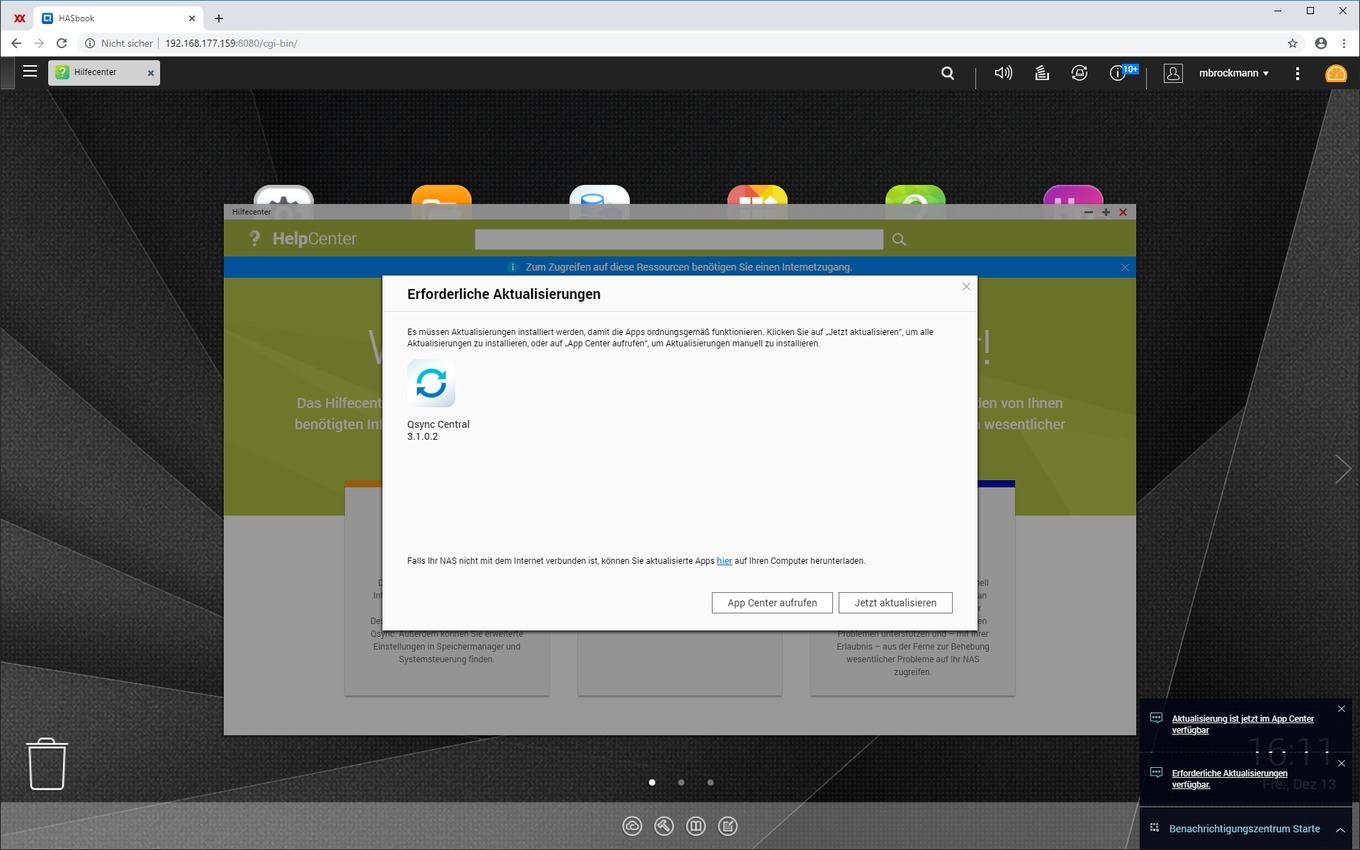The width and height of the screenshot is (1360, 850).
Task: Select the second desktop page dot
Action: (x=681, y=782)
